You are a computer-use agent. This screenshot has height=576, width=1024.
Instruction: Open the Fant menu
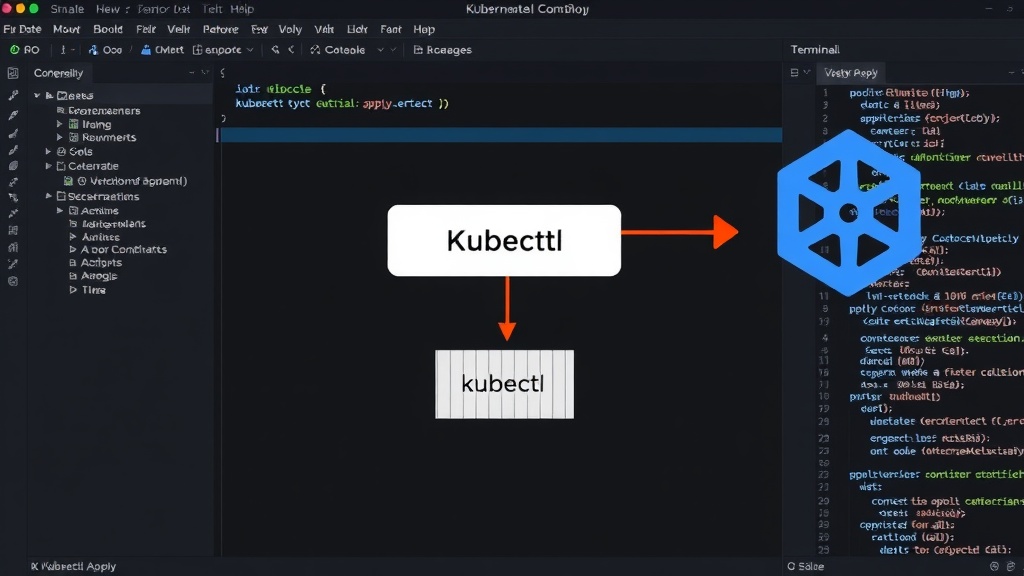[391, 29]
